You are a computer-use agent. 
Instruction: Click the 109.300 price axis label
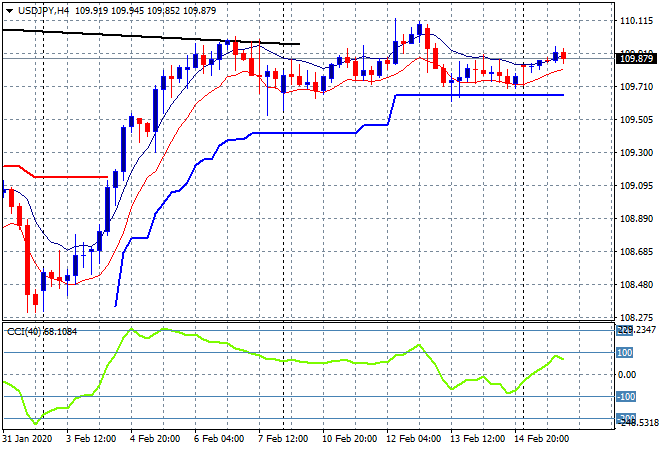pos(636,152)
